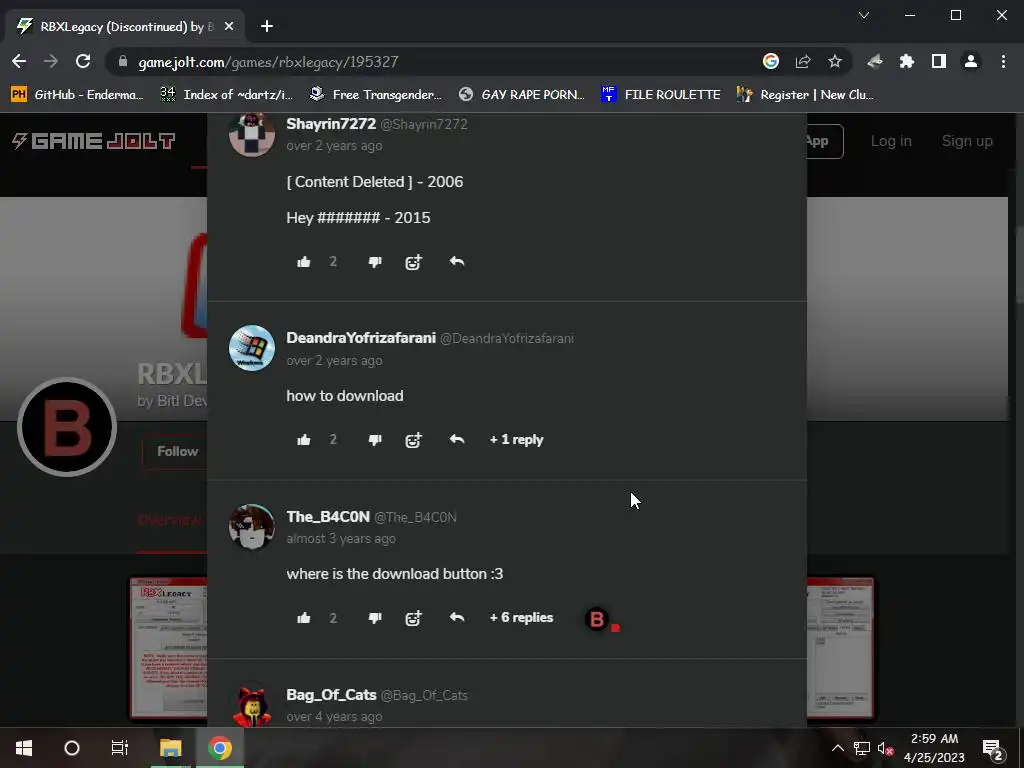Open the Shayrin7272 username link
1024x768 pixels.
(x=331, y=124)
